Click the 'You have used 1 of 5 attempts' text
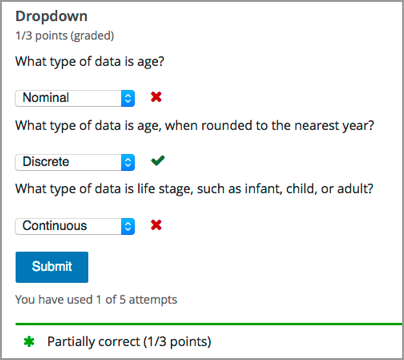Screen dimensions: 404x360 [96, 299]
